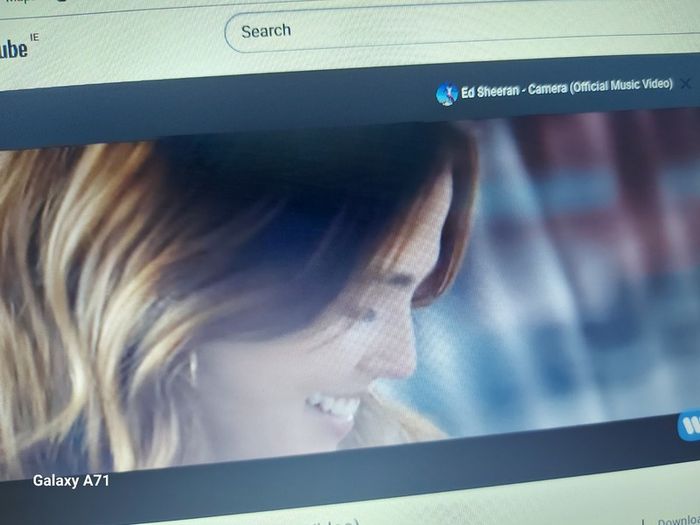Close the video title overlay
Viewport: 700px width, 525px height.
686,83
